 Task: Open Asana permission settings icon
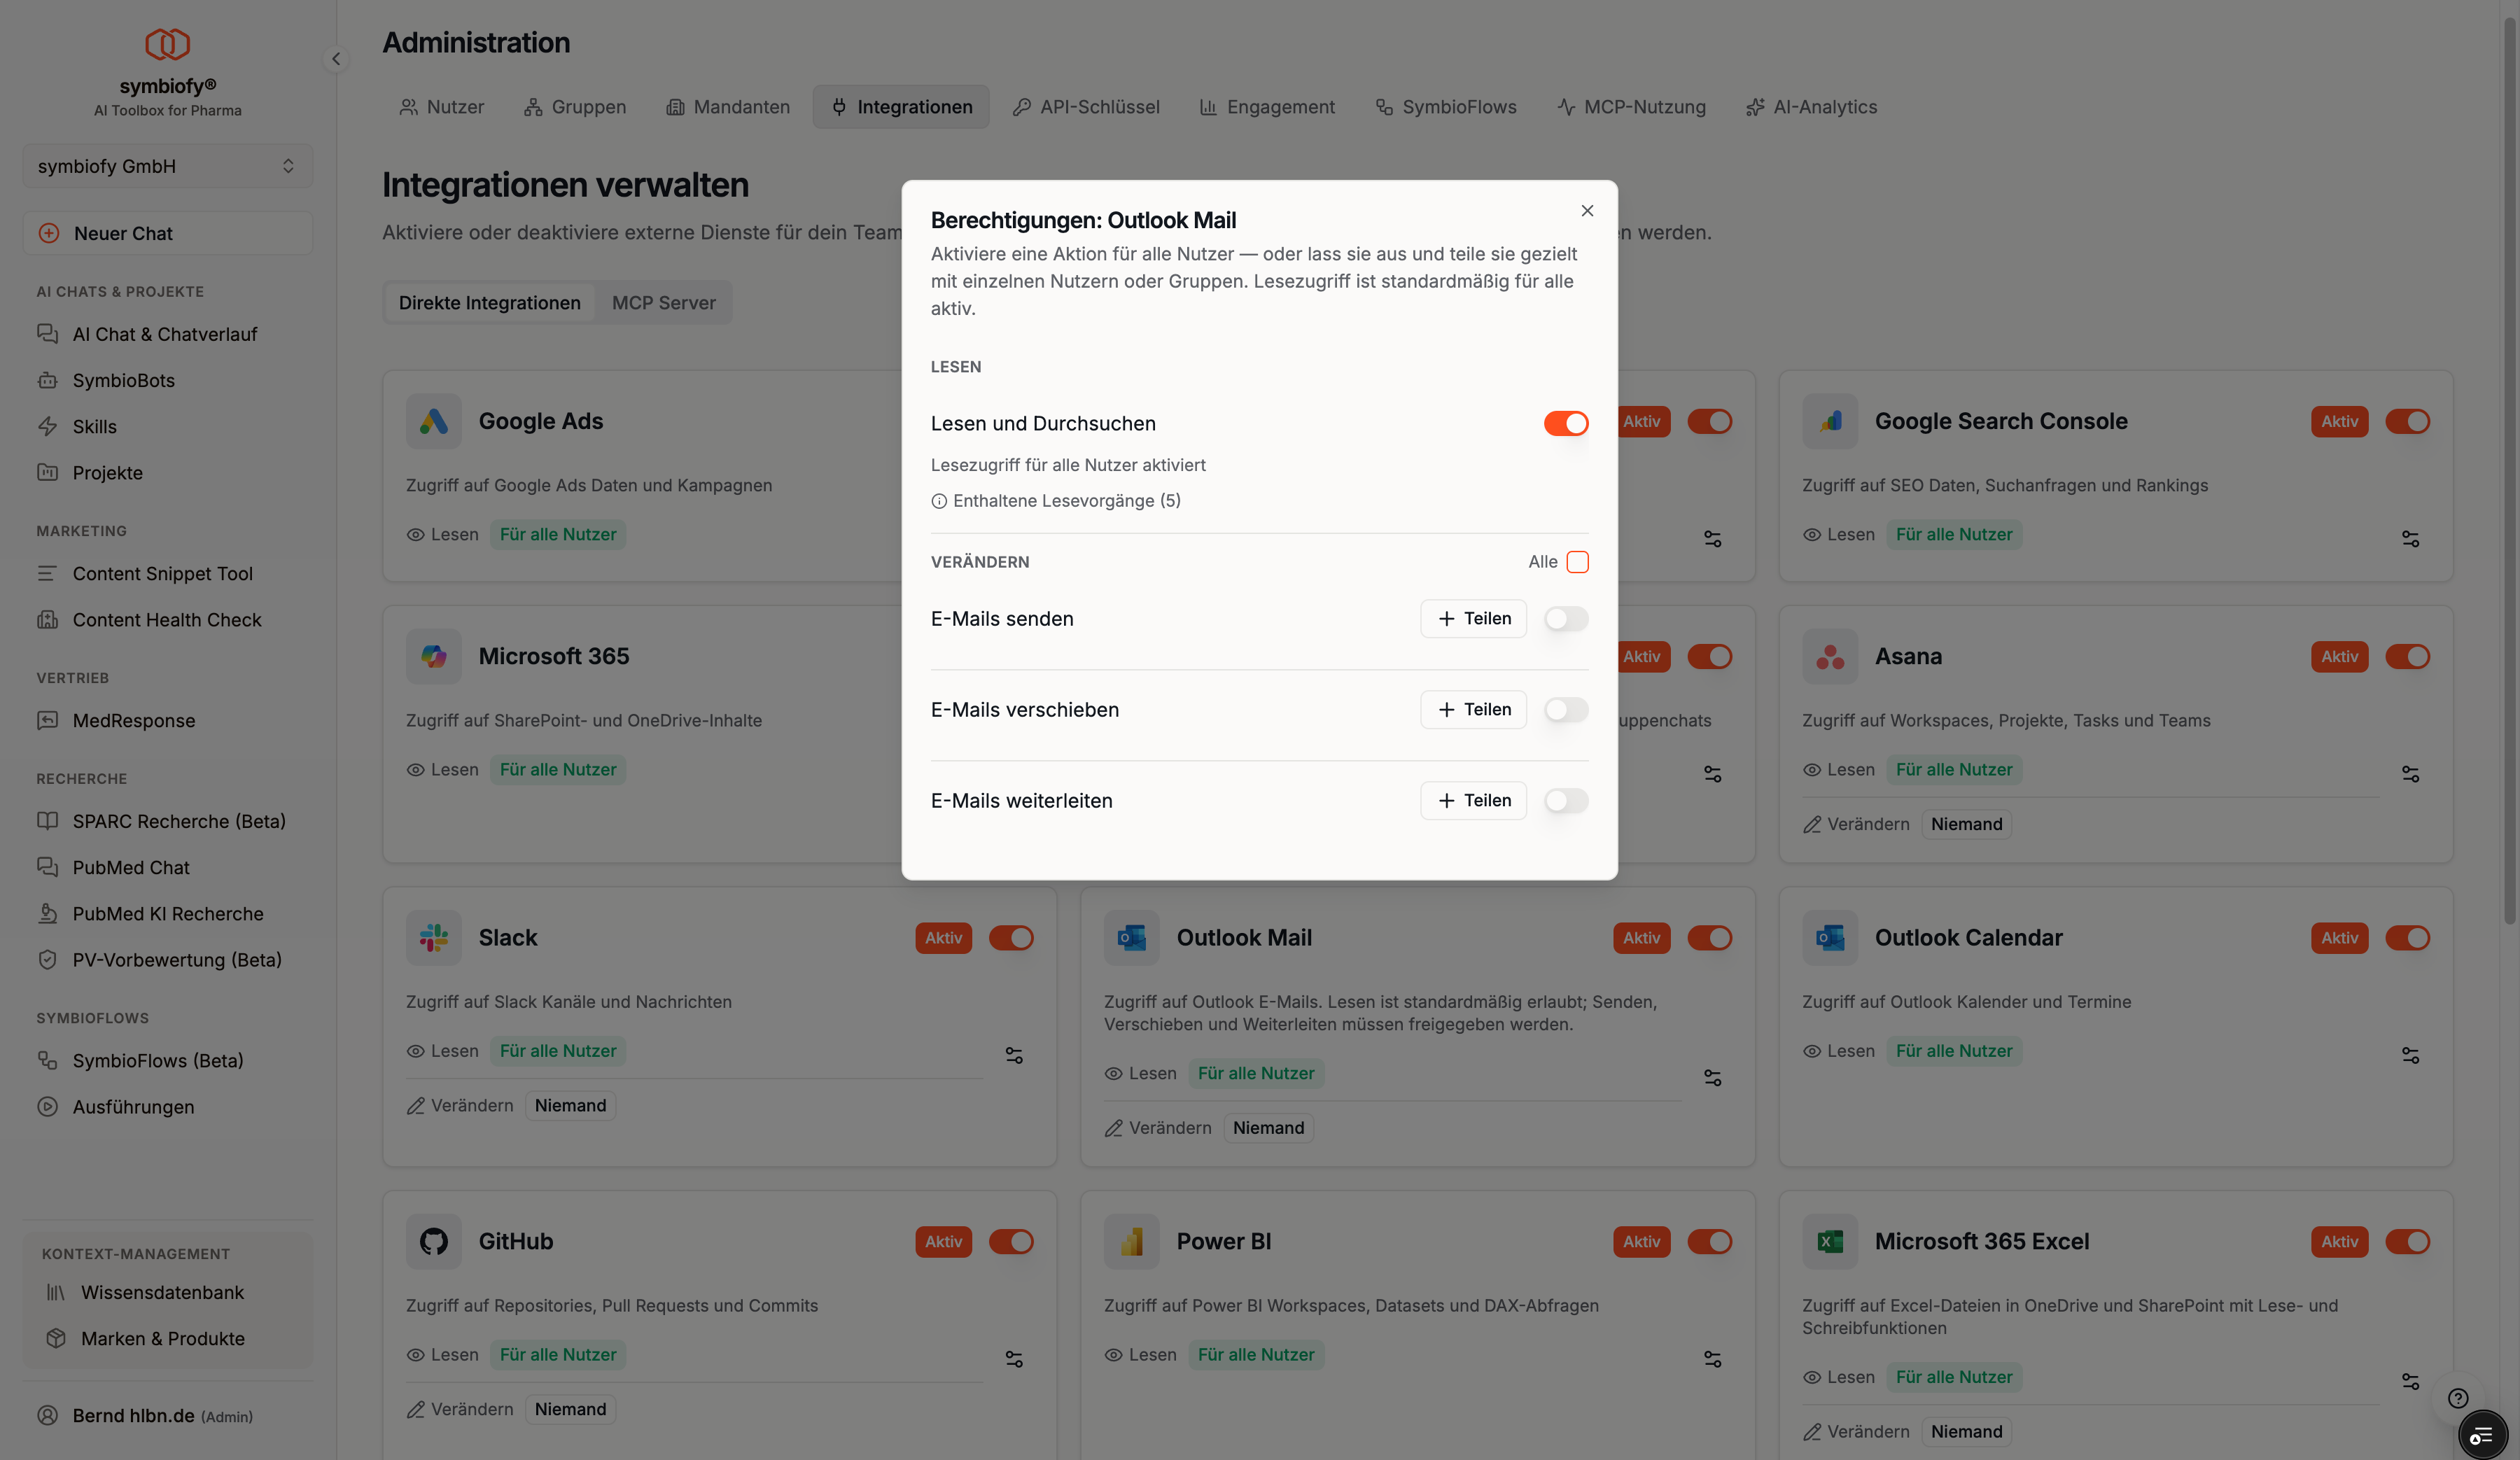[x=2410, y=774]
